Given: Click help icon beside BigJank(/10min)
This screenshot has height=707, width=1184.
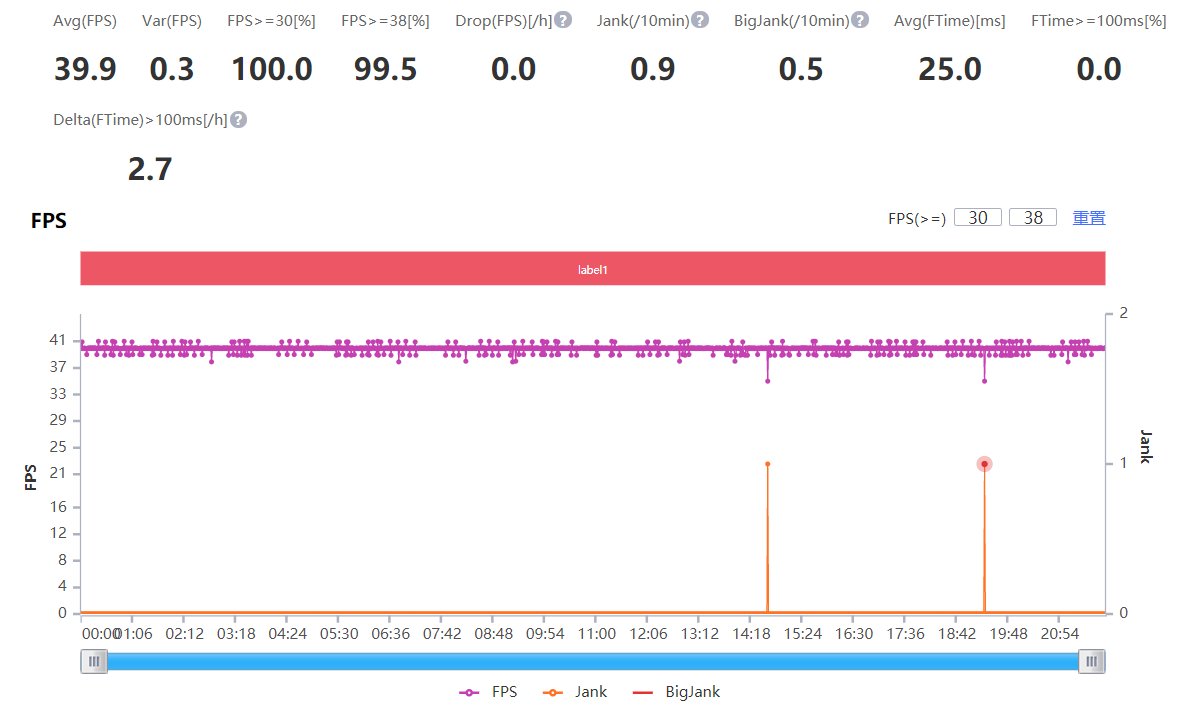Looking at the screenshot, I should [859, 20].
